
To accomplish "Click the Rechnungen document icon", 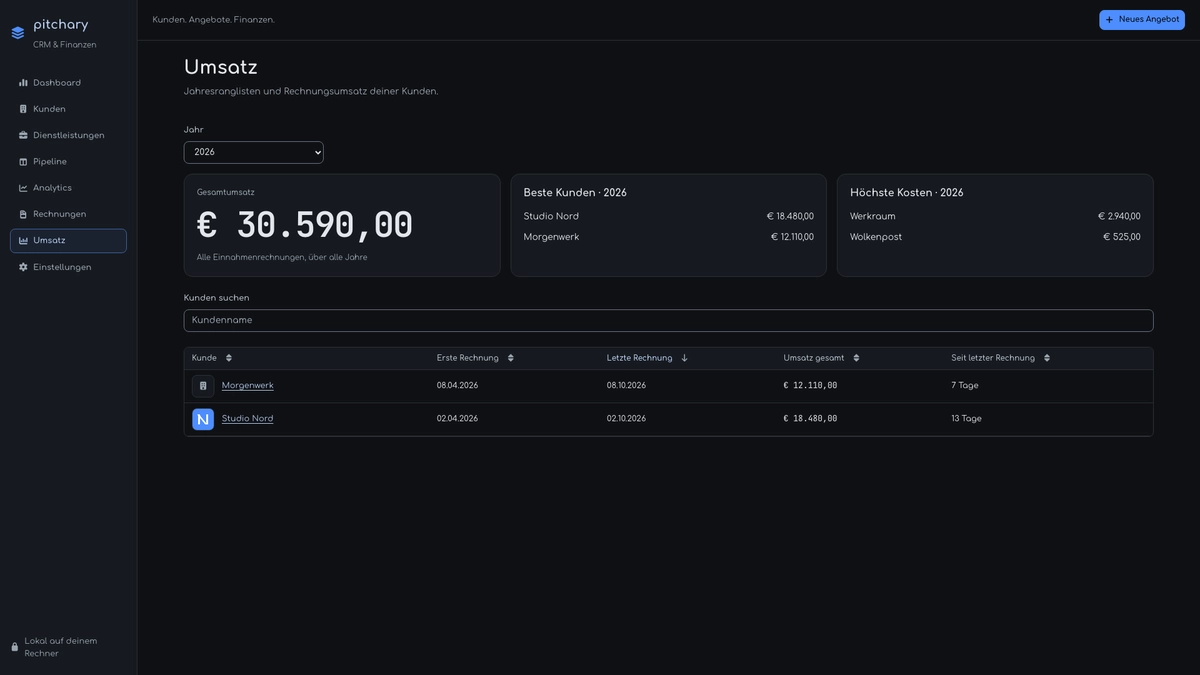I will pyautogui.click(x=23, y=214).
